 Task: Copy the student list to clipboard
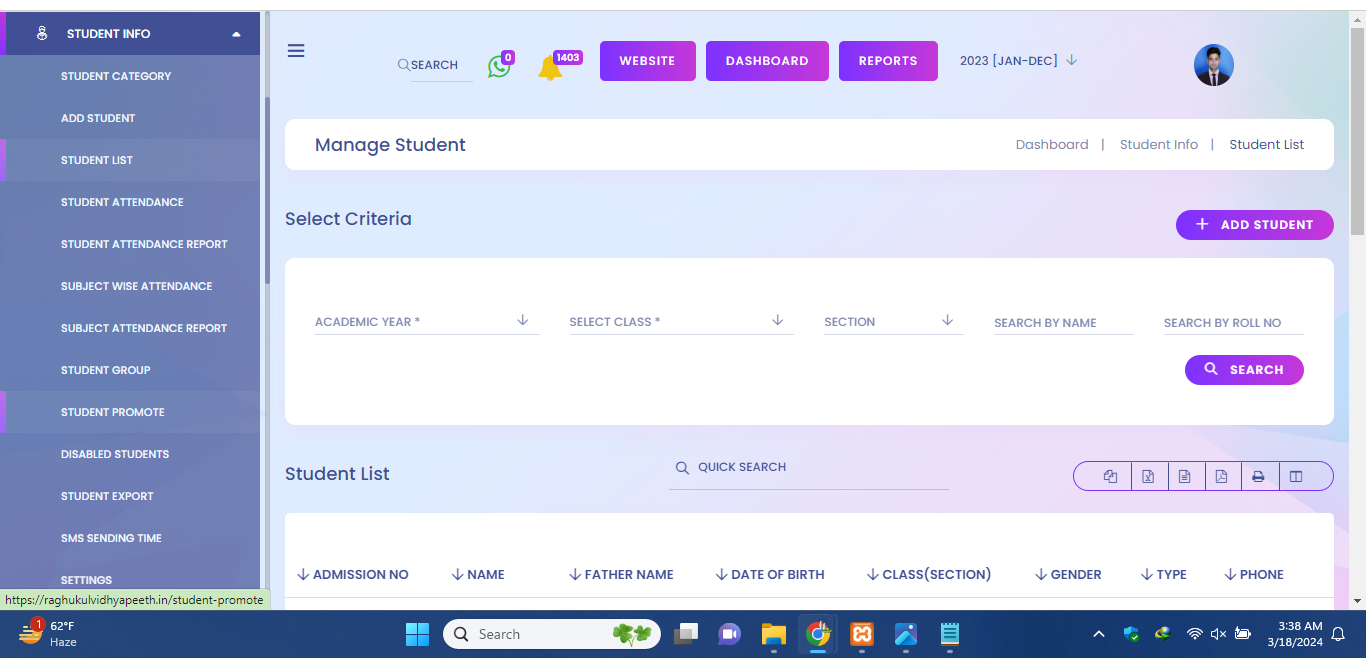[x=1110, y=477]
